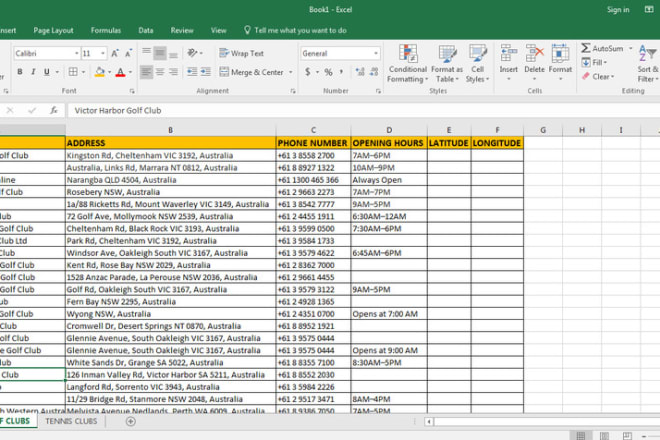Image resolution: width=660 pixels, height=440 pixels.
Task: Add a new sheet with plus icon
Action: click(x=130, y=421)
